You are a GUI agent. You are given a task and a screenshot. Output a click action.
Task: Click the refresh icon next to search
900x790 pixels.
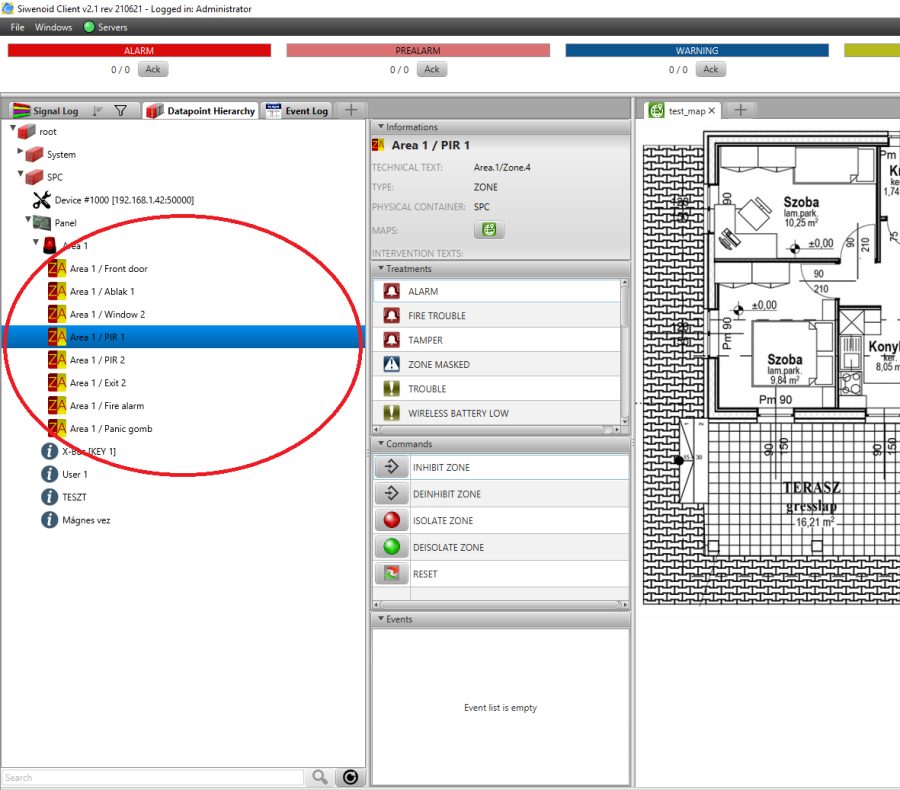(x=350, y=777)
